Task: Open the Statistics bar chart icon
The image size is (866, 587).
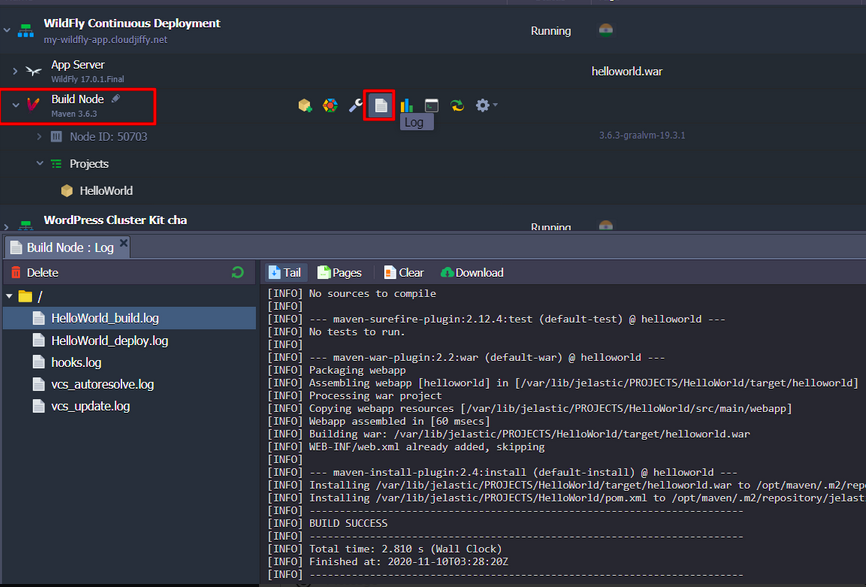Action: 407,105
